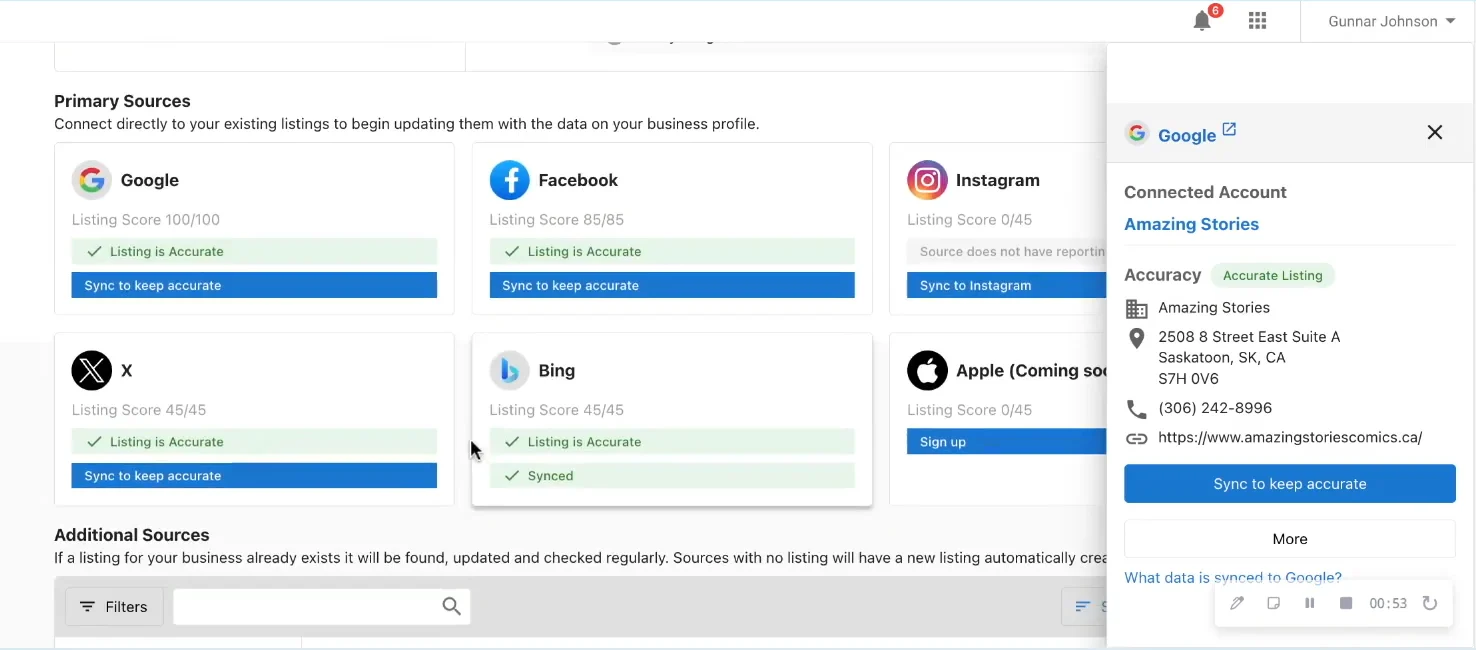Sync X card to keep accurate
This screenshot has width=1476, height=650.
pyautogui.click(x=254, y=475)
